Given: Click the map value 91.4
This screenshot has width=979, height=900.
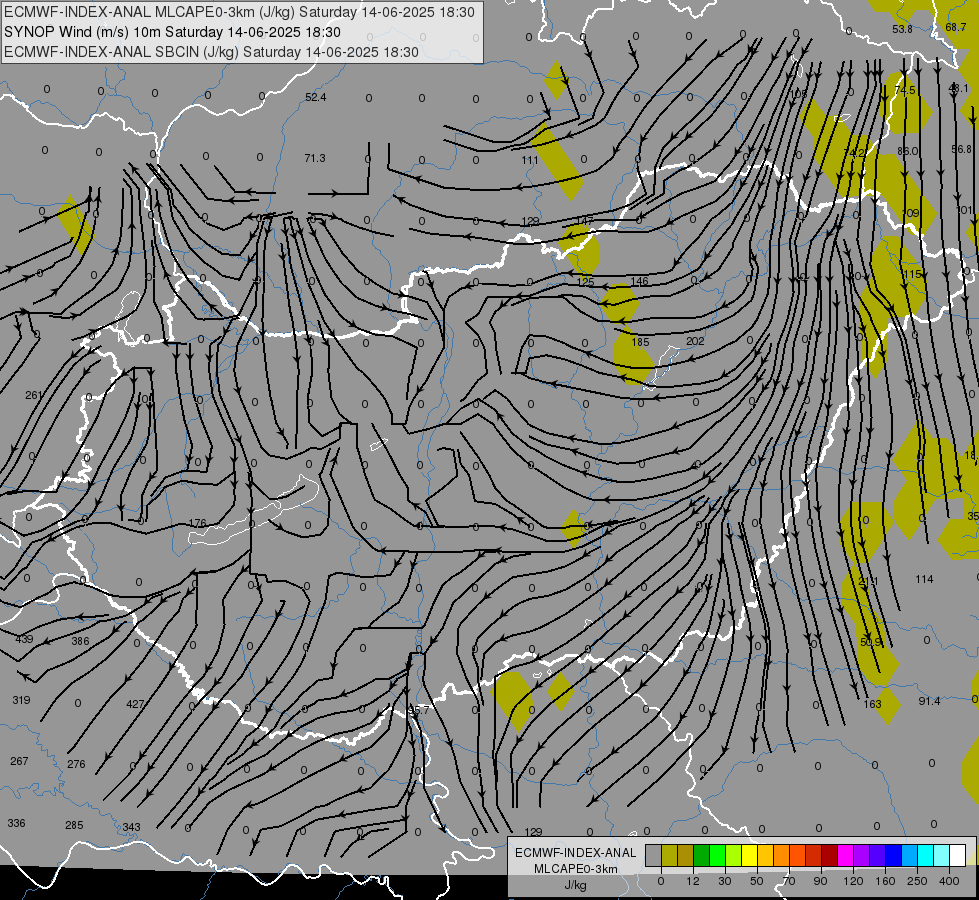Looking at the screenshot, I should point(929,701).
